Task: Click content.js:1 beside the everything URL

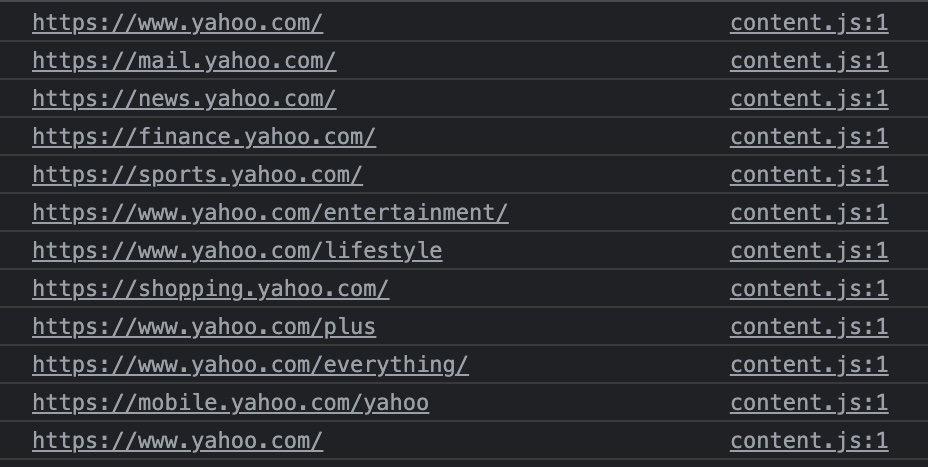Action: 809,365
